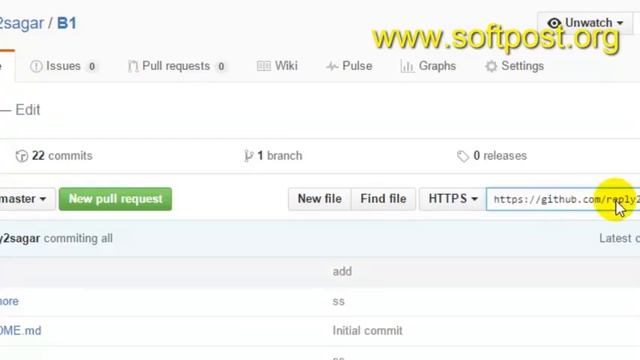The width and height of the screenshot is (640, 360).
Task: Click the New pull request button
Action: [116, 199]
